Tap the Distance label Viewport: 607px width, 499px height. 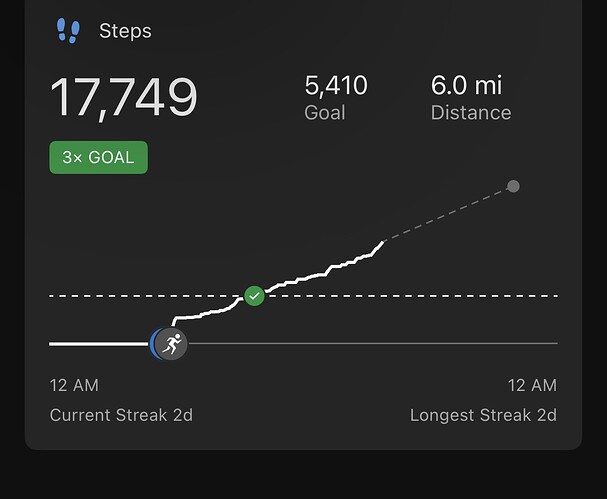point(471,113)
